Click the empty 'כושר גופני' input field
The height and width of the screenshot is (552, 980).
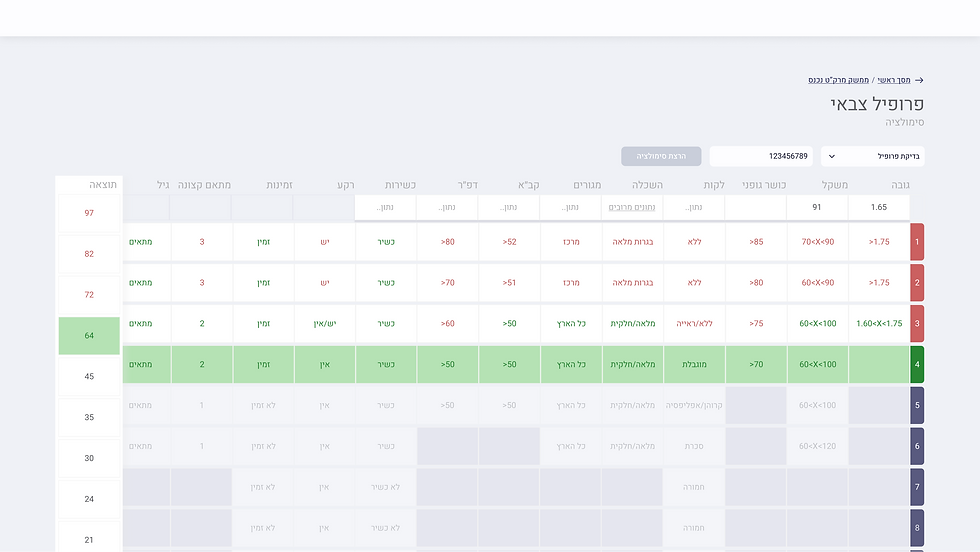(756, 207)
